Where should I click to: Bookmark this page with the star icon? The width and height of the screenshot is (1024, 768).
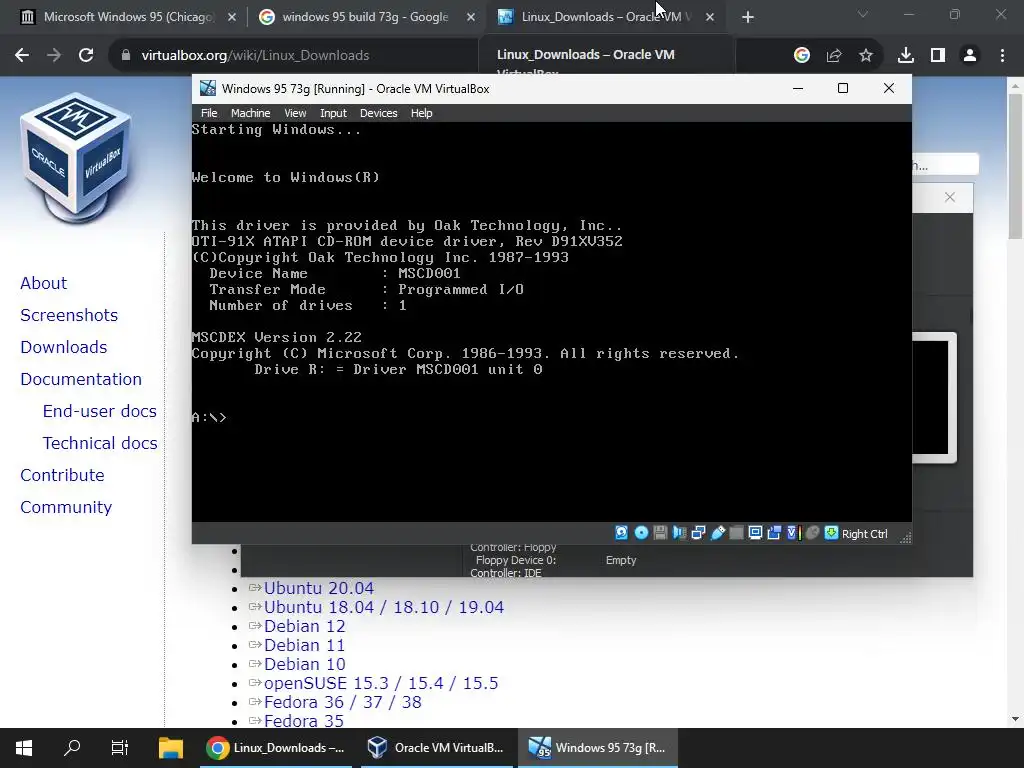(x=865, y=56)
